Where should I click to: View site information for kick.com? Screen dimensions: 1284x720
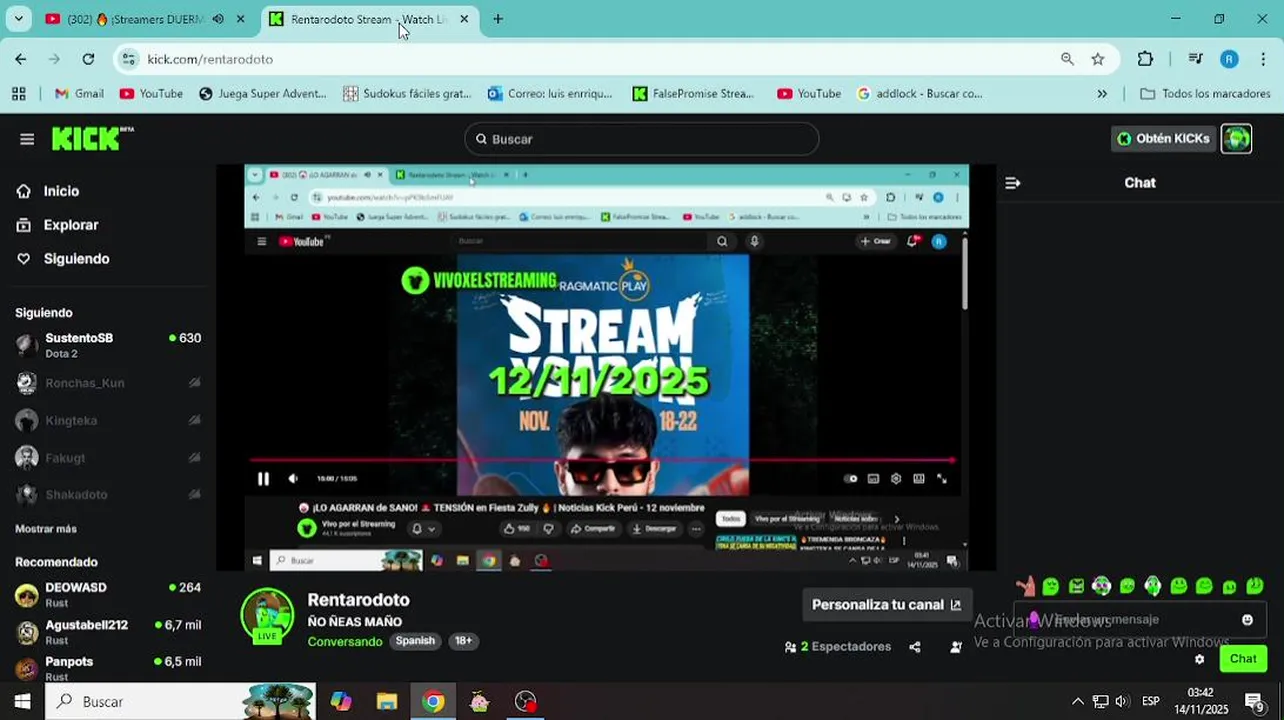coord(129,59)
